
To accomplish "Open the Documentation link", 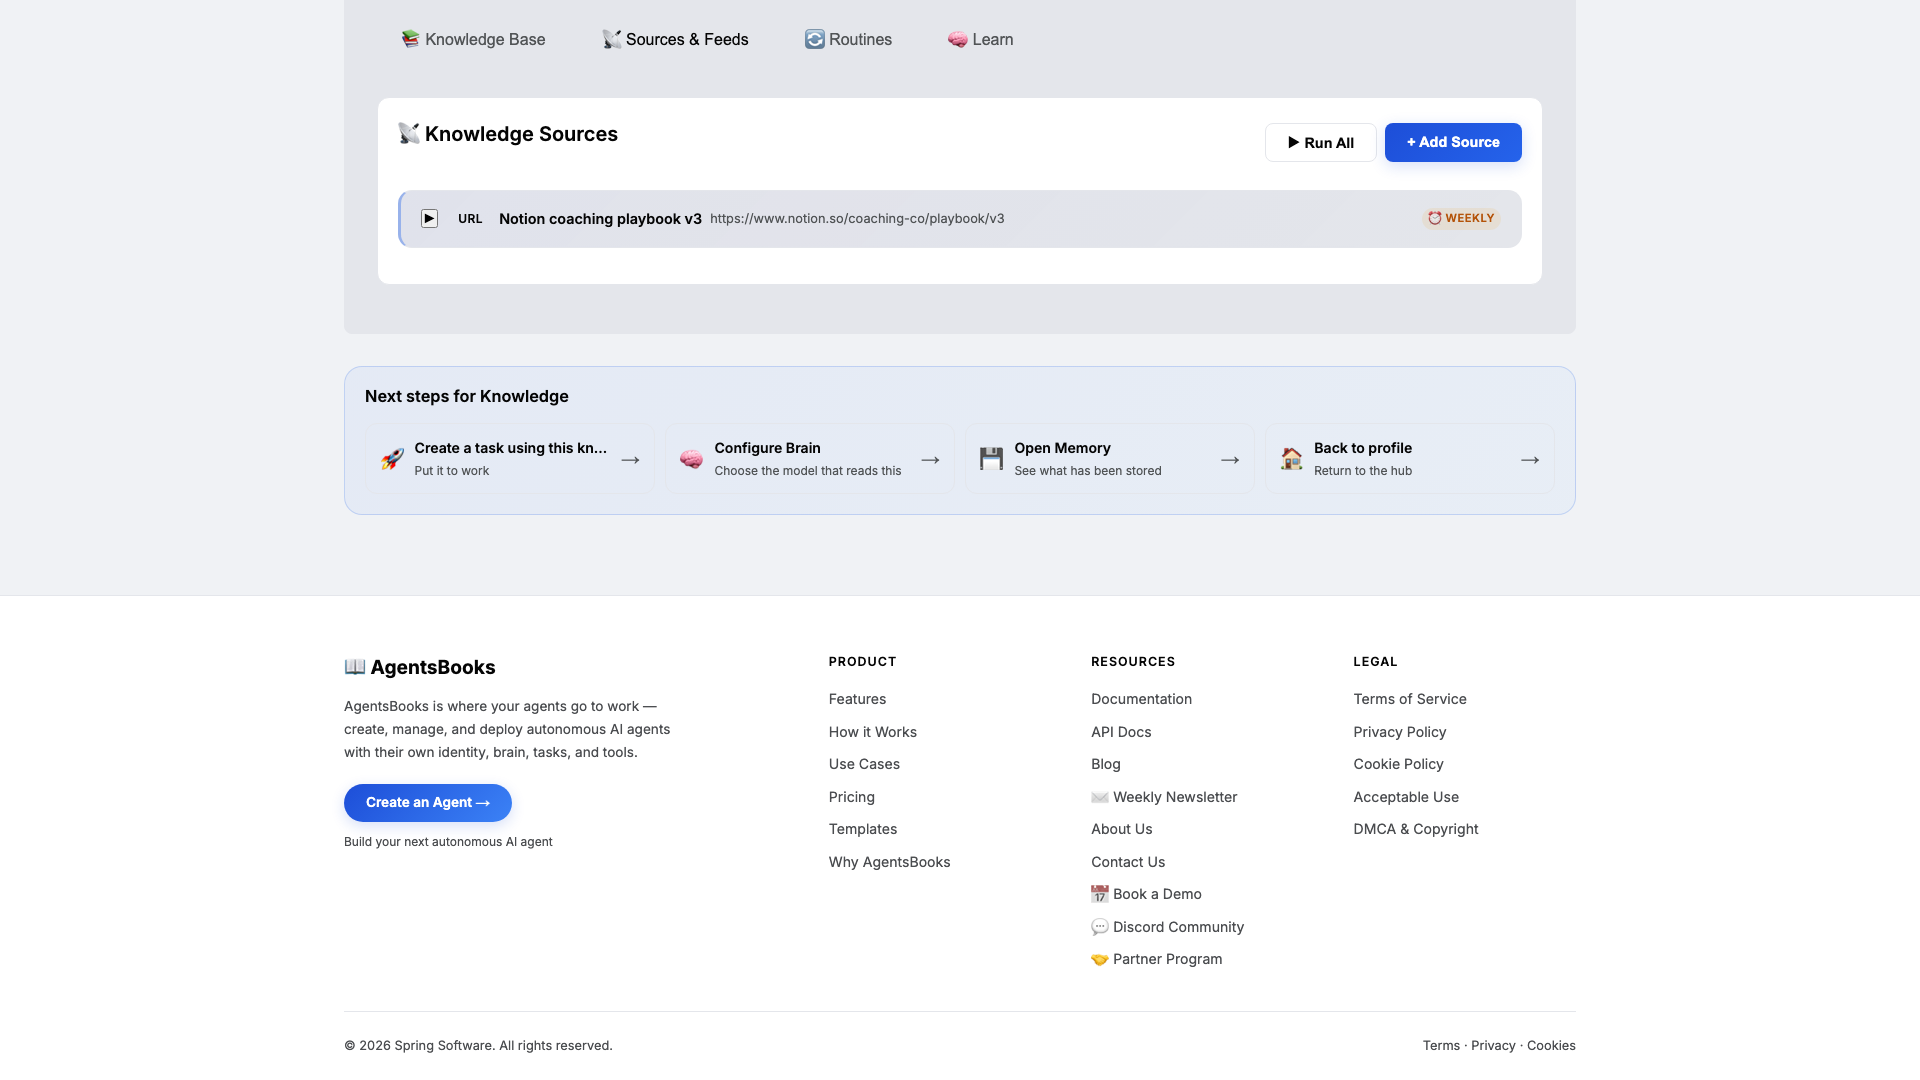I will [1141, 699].
